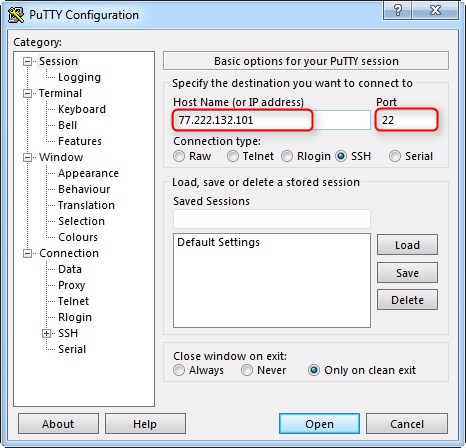Viewport: 466px width, 448px height.
Task: Click the PuTTY icon in title bar
Action: pos(16,15)
